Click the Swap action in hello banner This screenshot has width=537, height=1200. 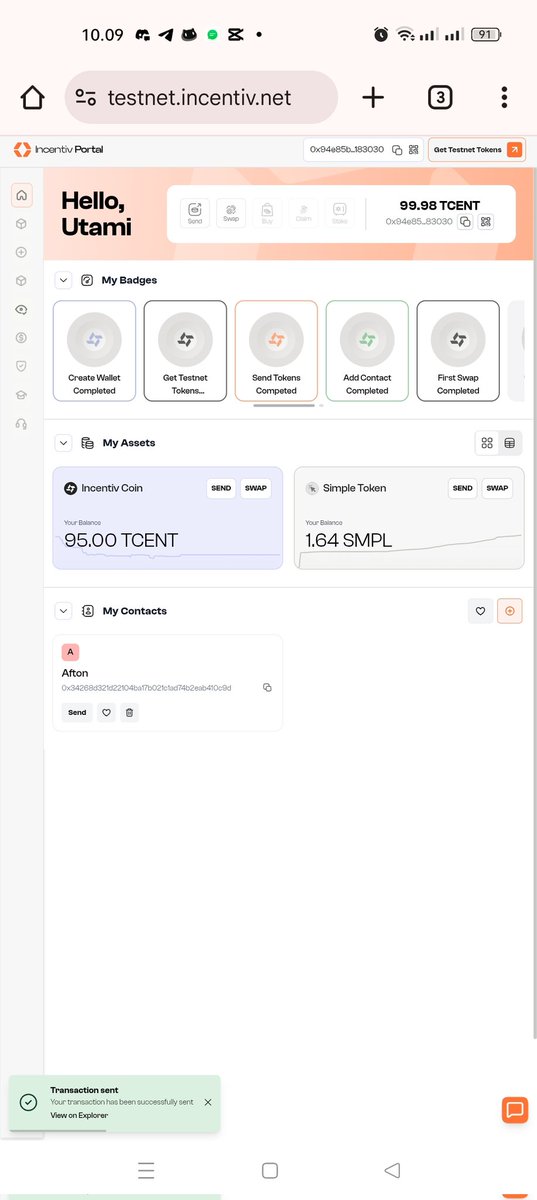click(x=231, y=213)
